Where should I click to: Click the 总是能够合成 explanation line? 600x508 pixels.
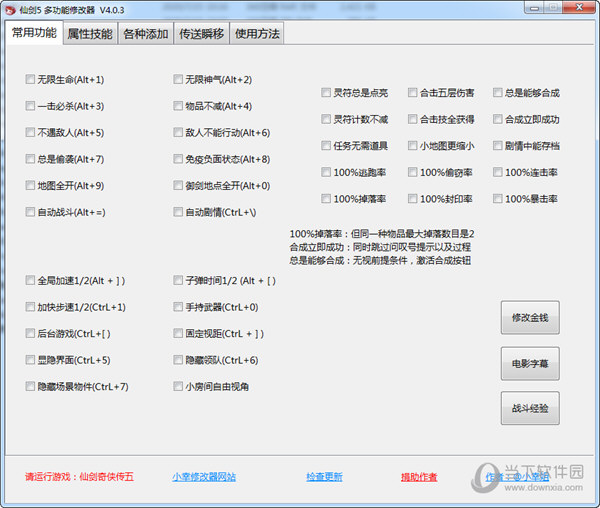(380, 261)
